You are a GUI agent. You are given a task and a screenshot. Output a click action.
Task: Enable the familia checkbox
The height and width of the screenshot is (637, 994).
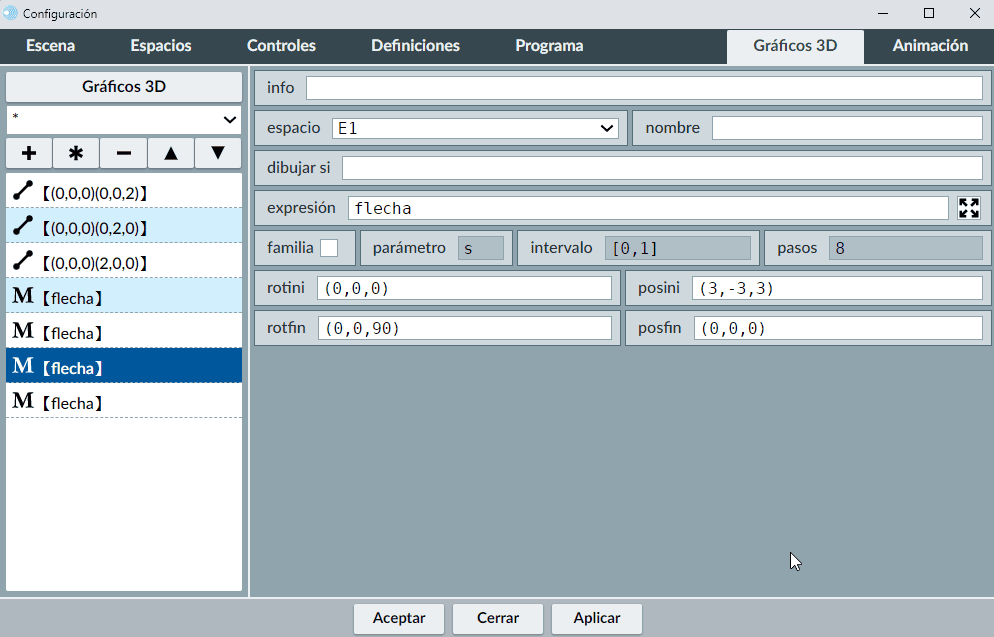pos(329,248)
